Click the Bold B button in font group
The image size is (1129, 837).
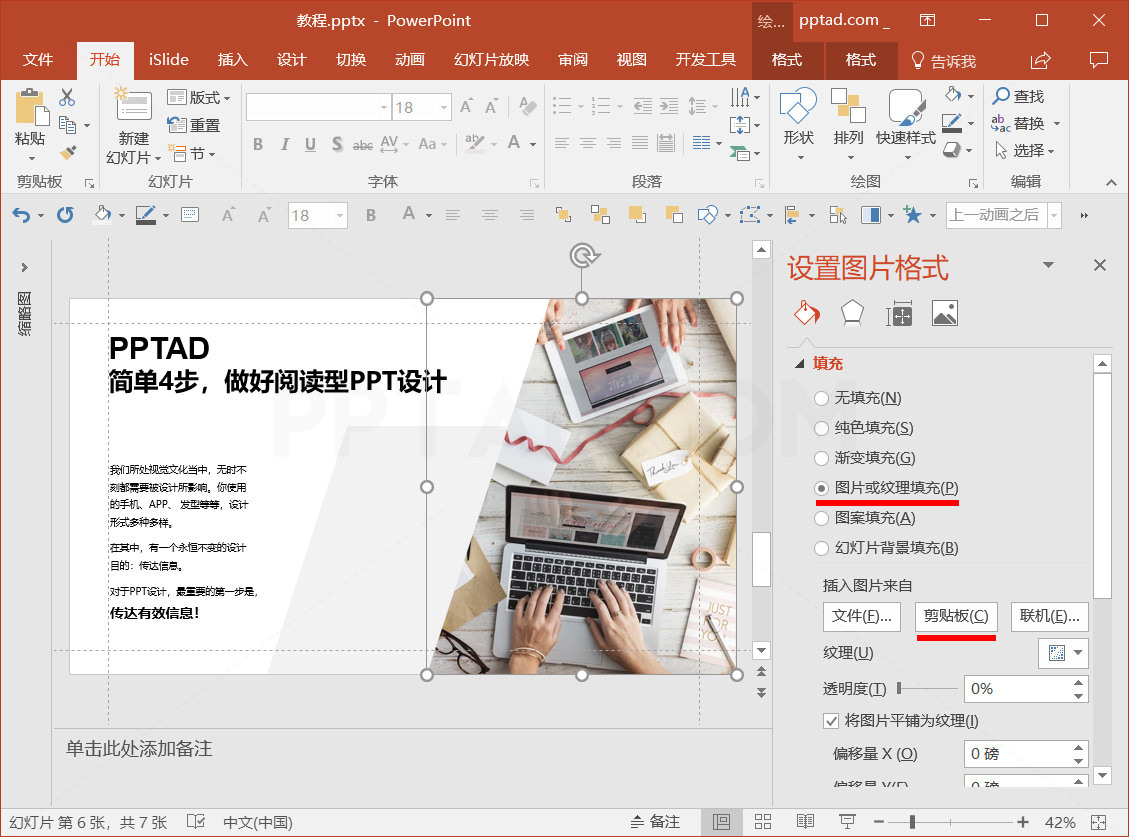coord(258,144)
